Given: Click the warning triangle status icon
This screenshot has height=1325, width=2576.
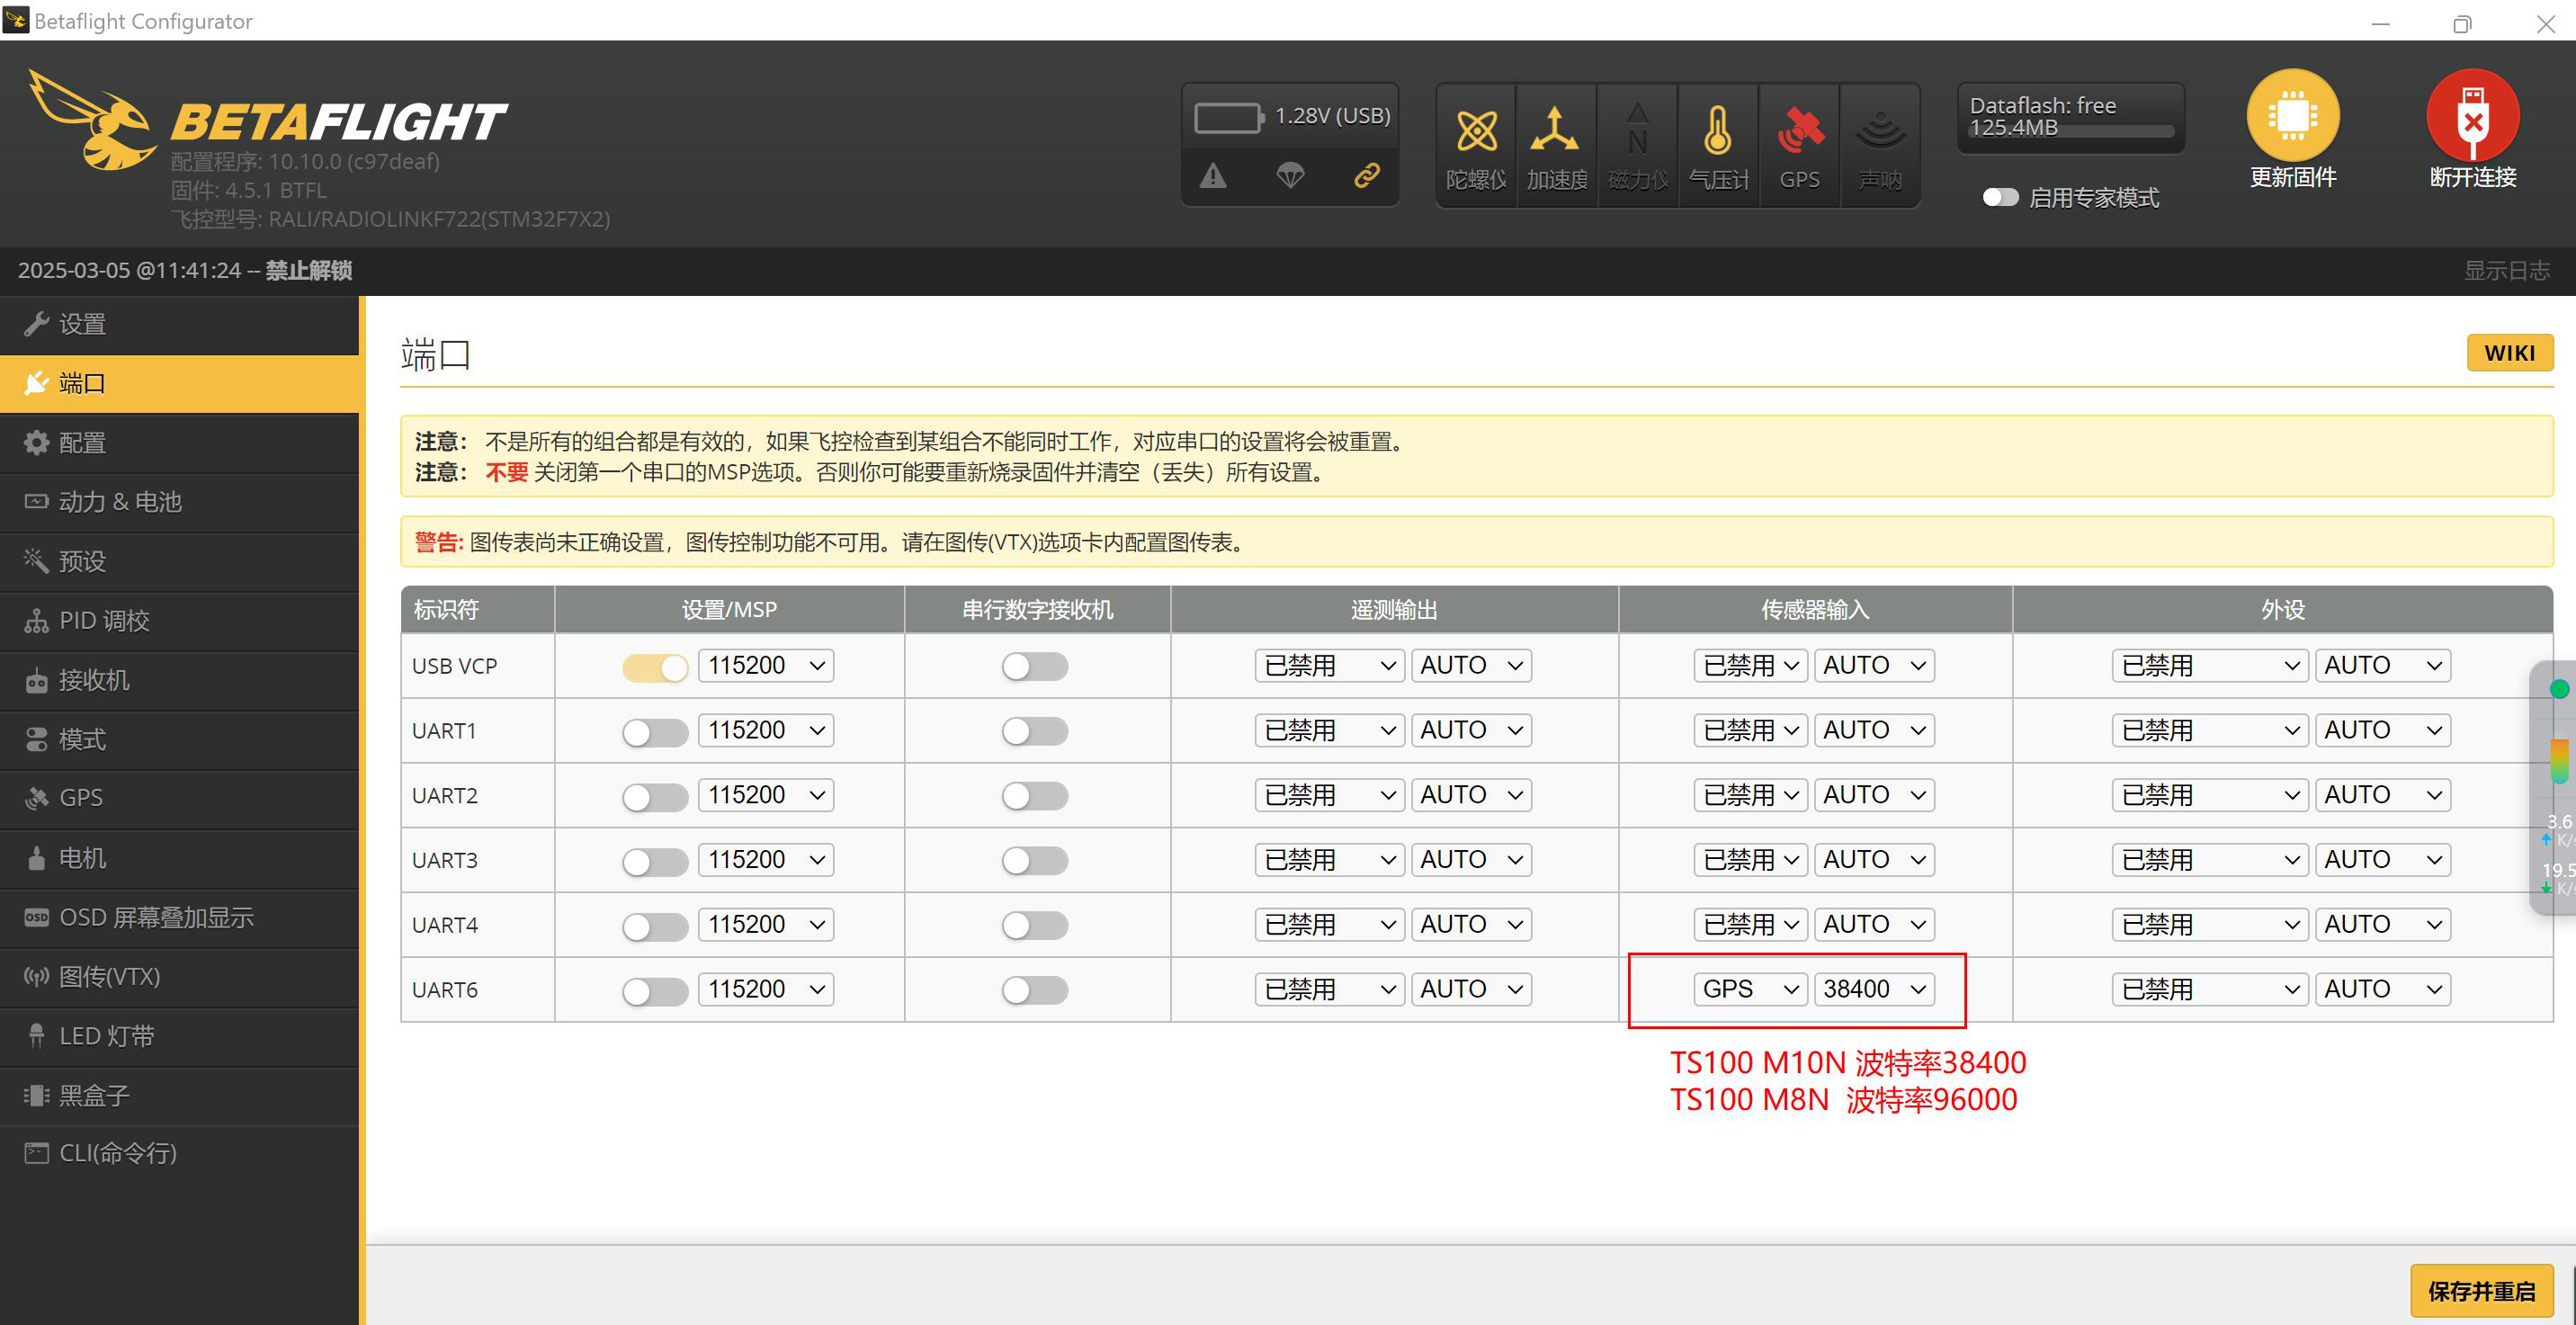Looking at the screenshot, I should tap(1213, 176).
